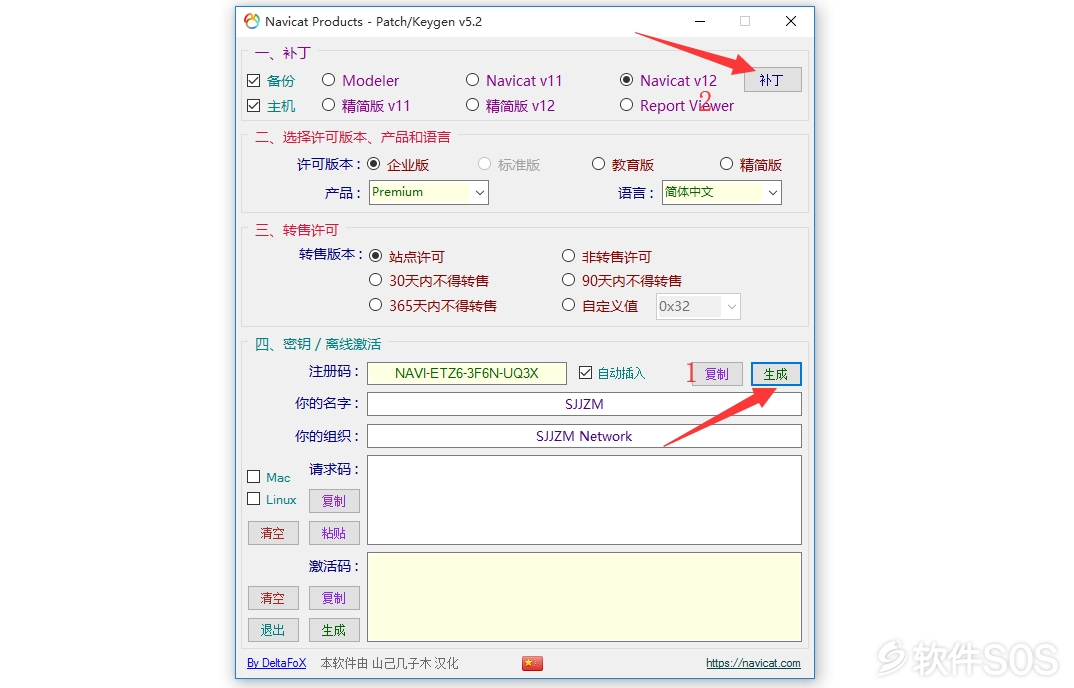Copy the serial key with 复制 button
This screenshot has width=1074, height=688.
coord(717,374)
